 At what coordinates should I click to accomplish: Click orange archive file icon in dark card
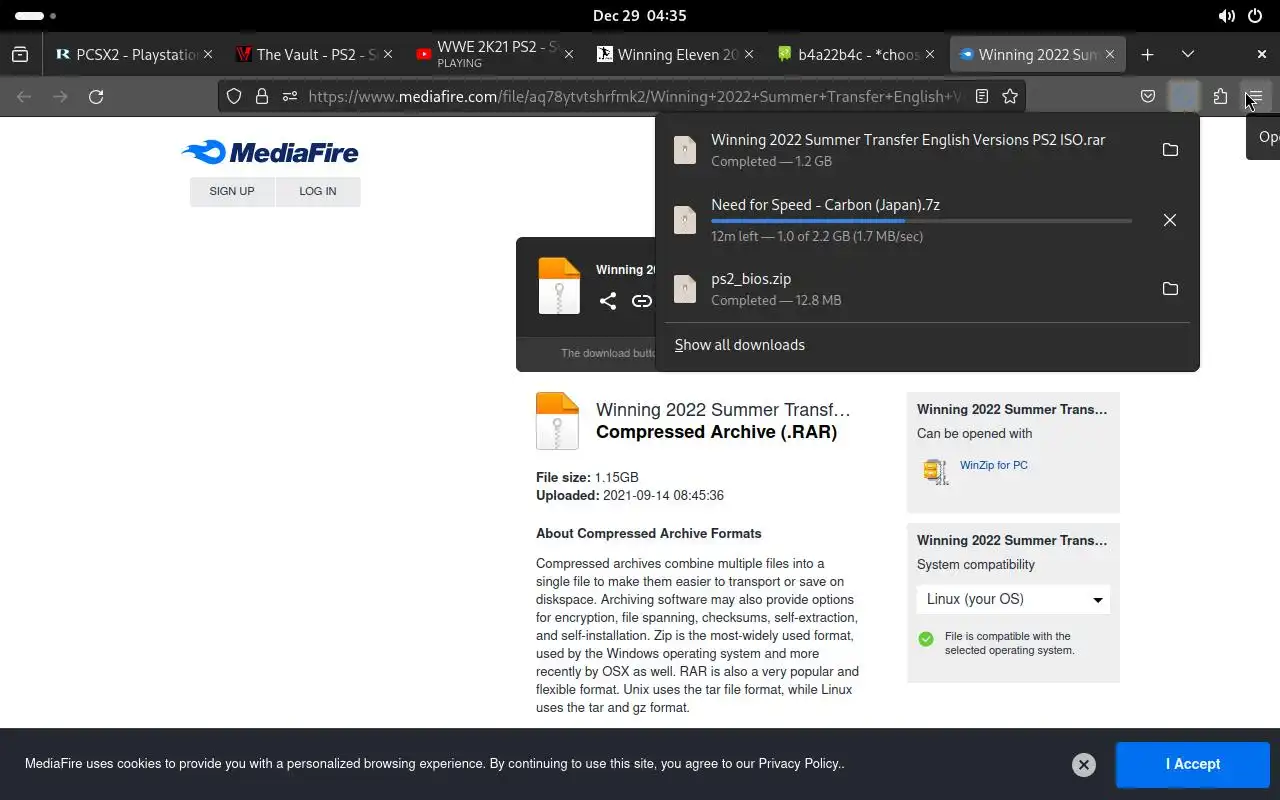point(559,286)
